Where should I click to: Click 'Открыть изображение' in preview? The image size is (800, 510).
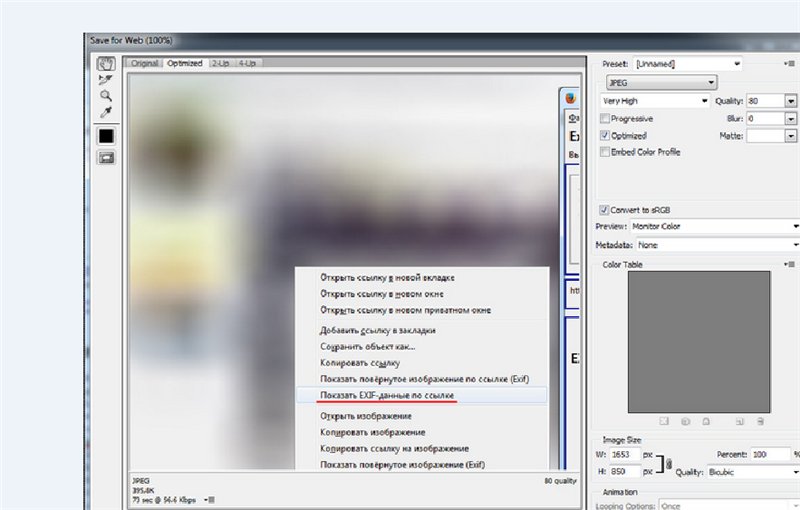click(366, 416)
